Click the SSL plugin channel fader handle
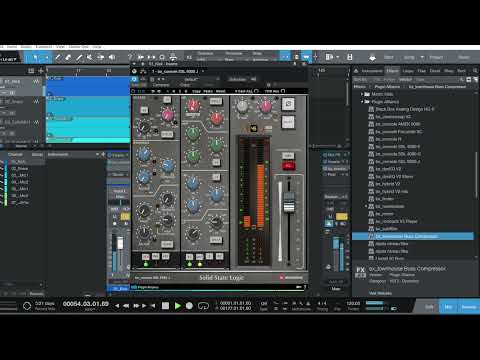 coord(289,203)
